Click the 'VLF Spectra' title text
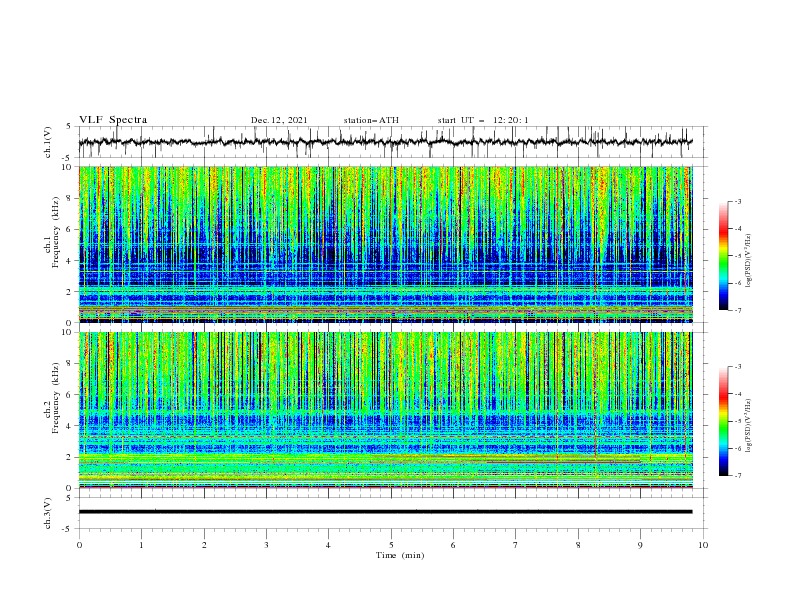This screenshot has width=792, height=612. [x=113, y=120]
